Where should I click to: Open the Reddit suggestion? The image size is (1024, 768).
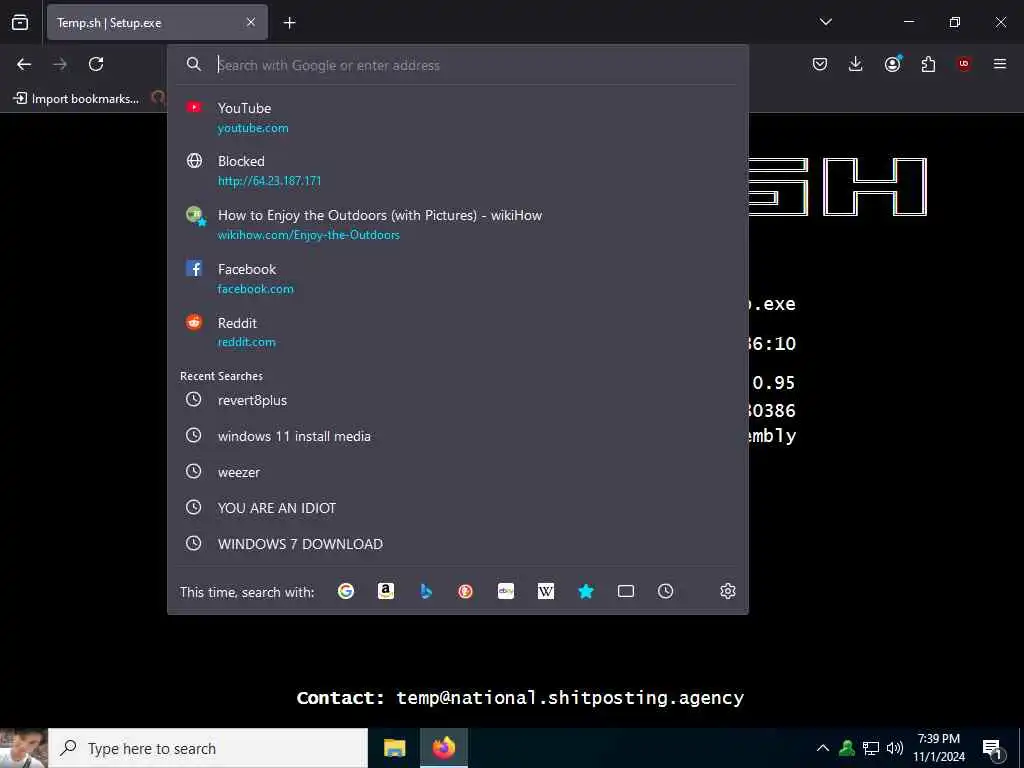coord(457,332)
